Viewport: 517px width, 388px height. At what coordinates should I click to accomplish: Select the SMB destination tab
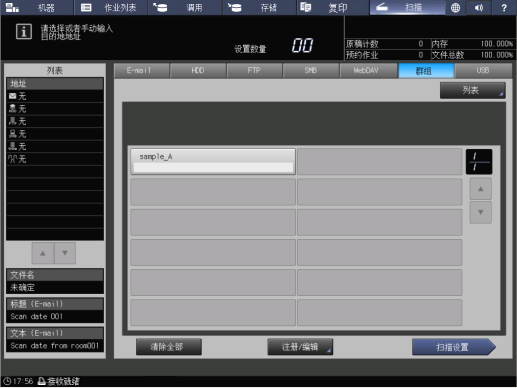pos(311,71)
